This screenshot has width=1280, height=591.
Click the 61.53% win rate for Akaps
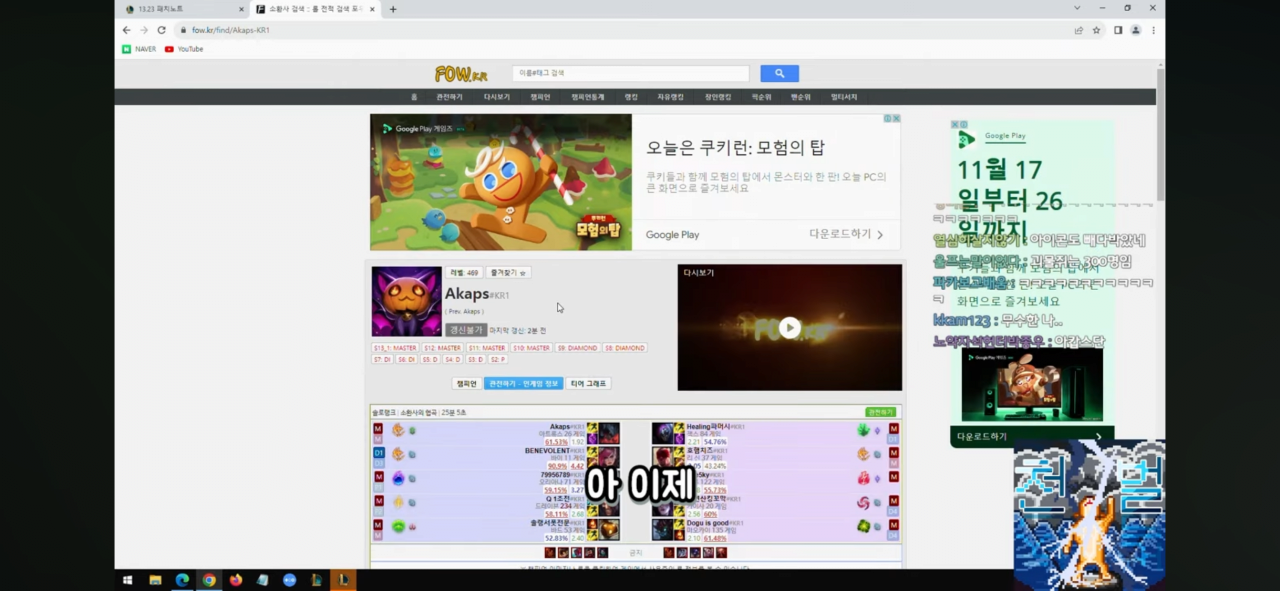pyautogui.click(x=556, y=442)
